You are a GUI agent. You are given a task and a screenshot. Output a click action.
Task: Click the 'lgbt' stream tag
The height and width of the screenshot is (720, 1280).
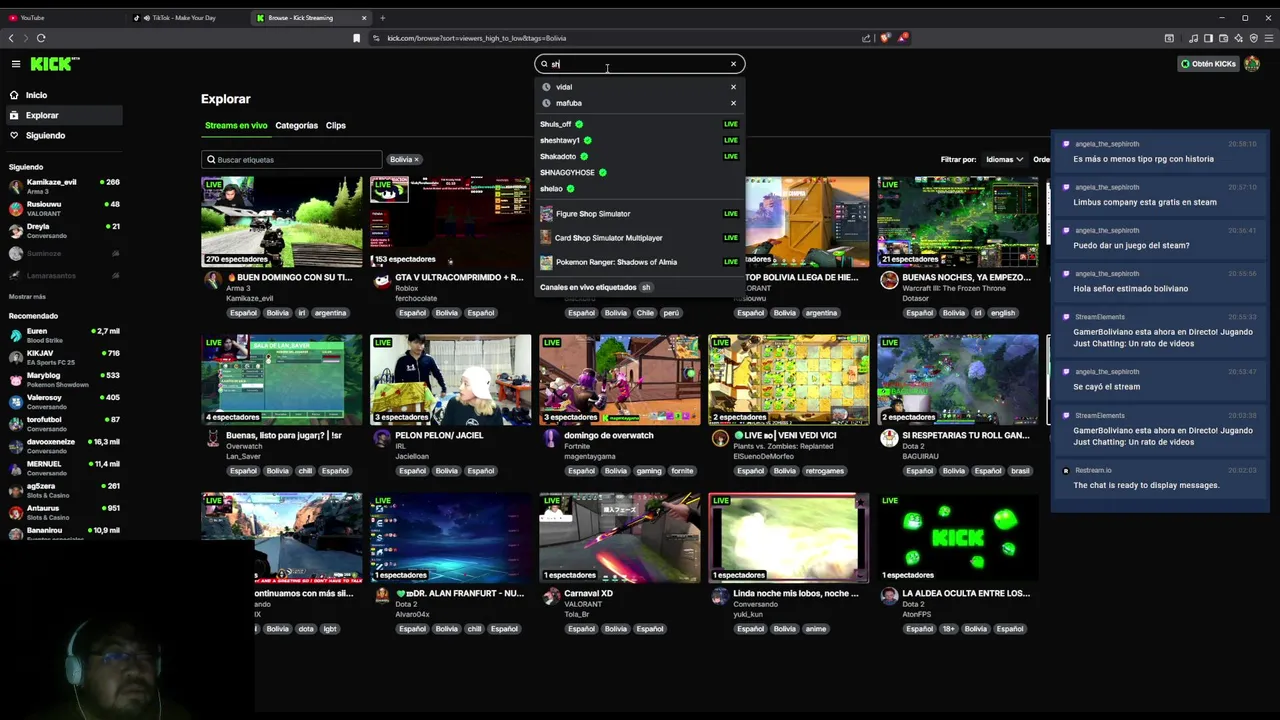pyautogui.click(x=330, y=629)
